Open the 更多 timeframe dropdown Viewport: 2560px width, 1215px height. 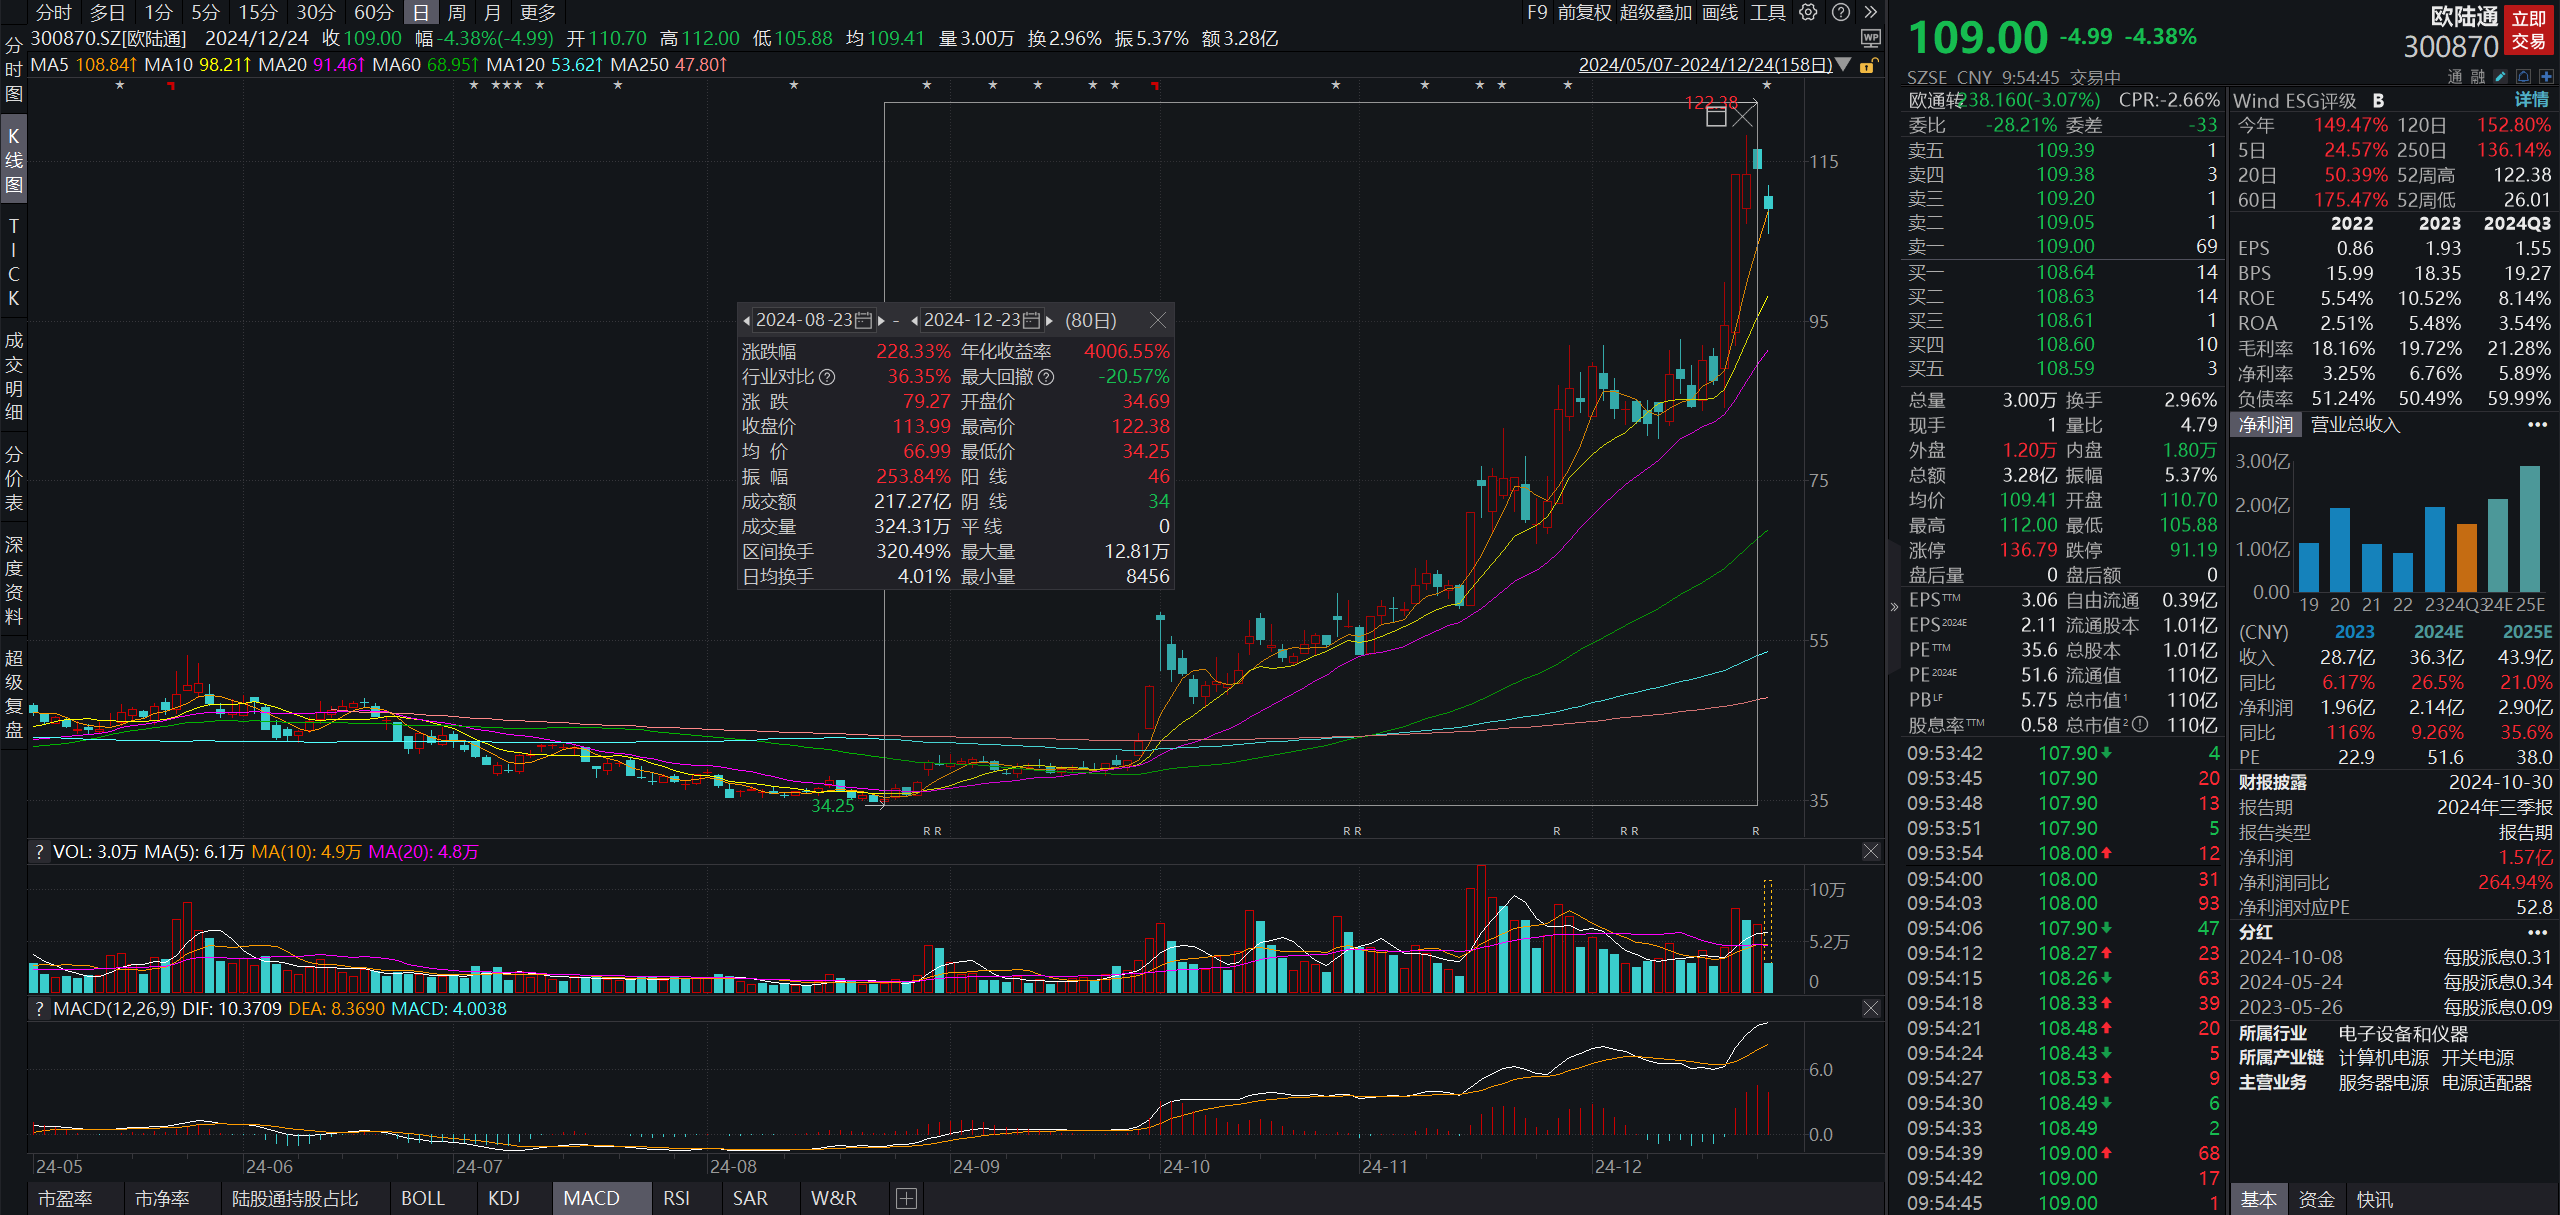(538, 13)
